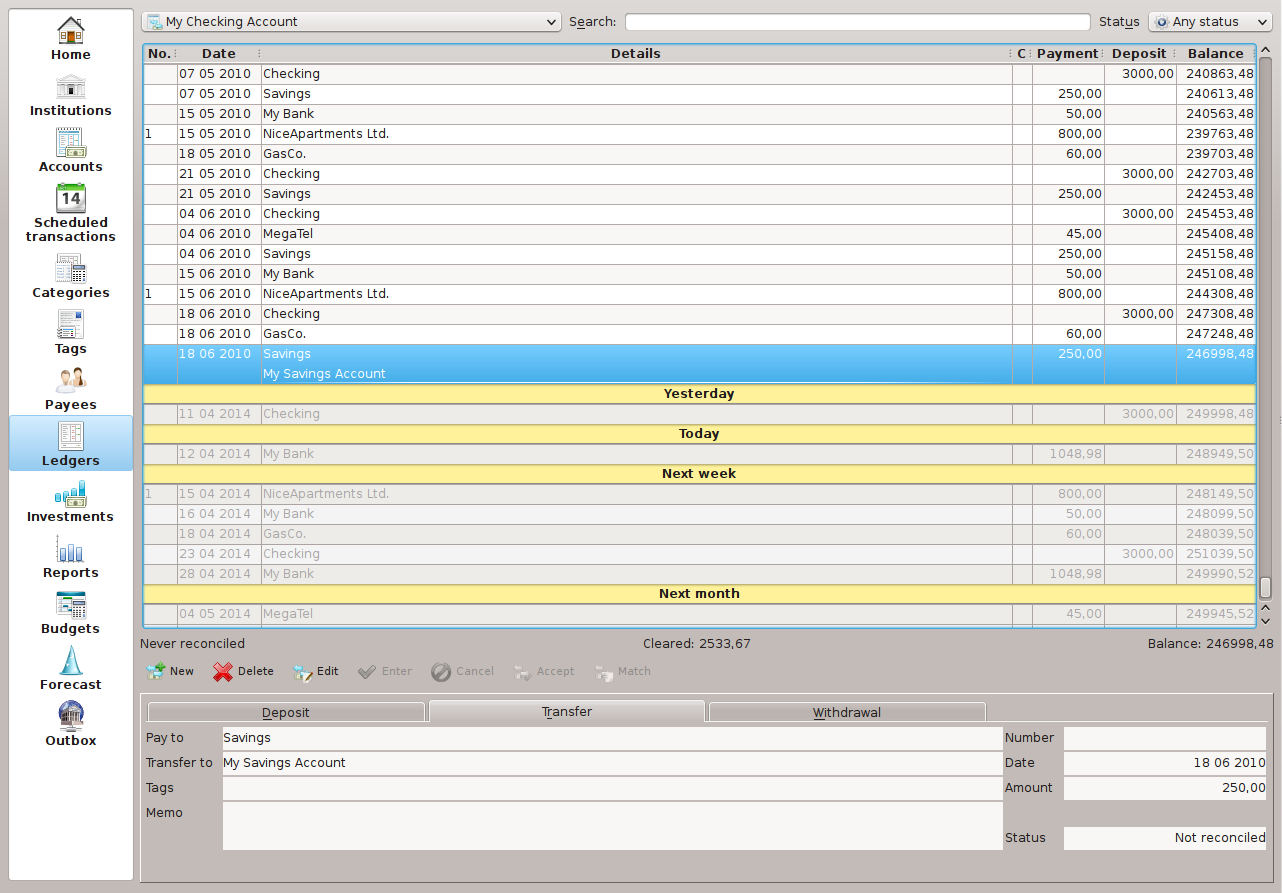The height and width of the screenshot is (893, 1282).
Task: Show Scheduled transactions
Action: coord(71,214)
